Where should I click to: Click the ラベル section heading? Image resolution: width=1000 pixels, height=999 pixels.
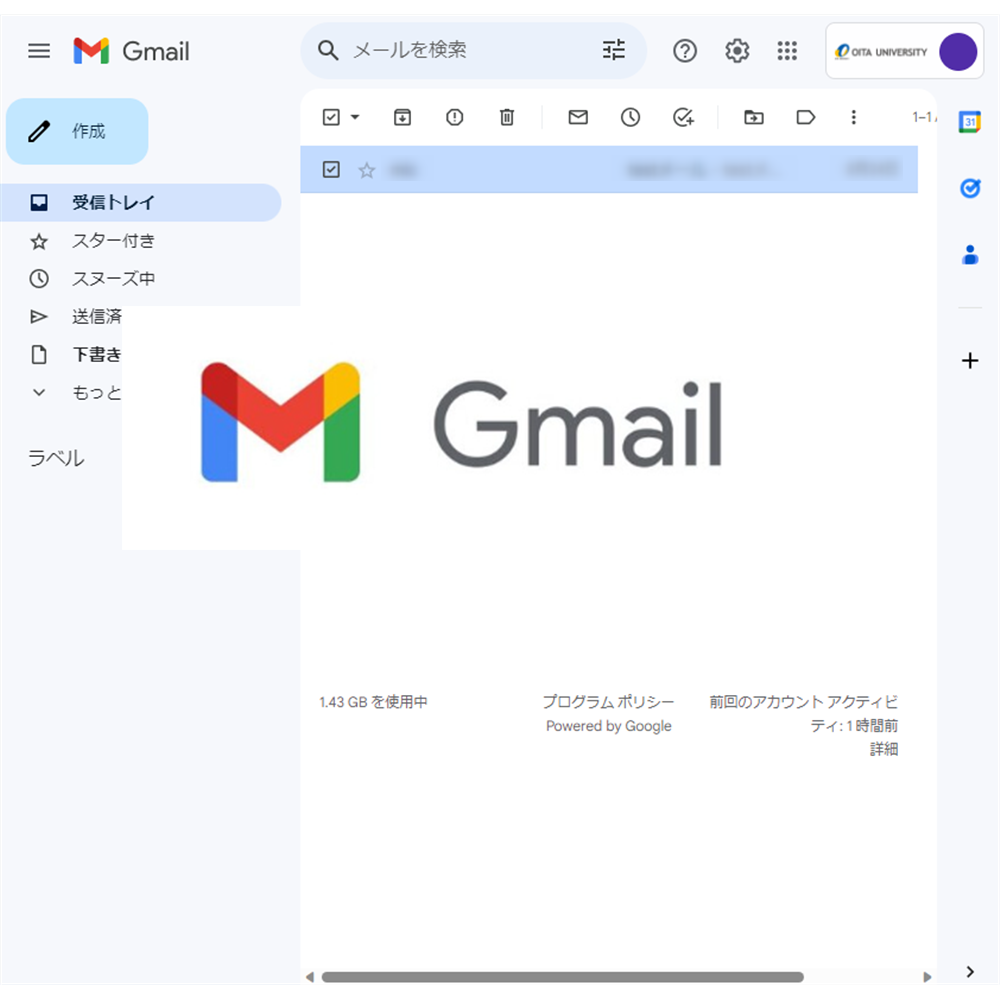(x=56, y=458)
